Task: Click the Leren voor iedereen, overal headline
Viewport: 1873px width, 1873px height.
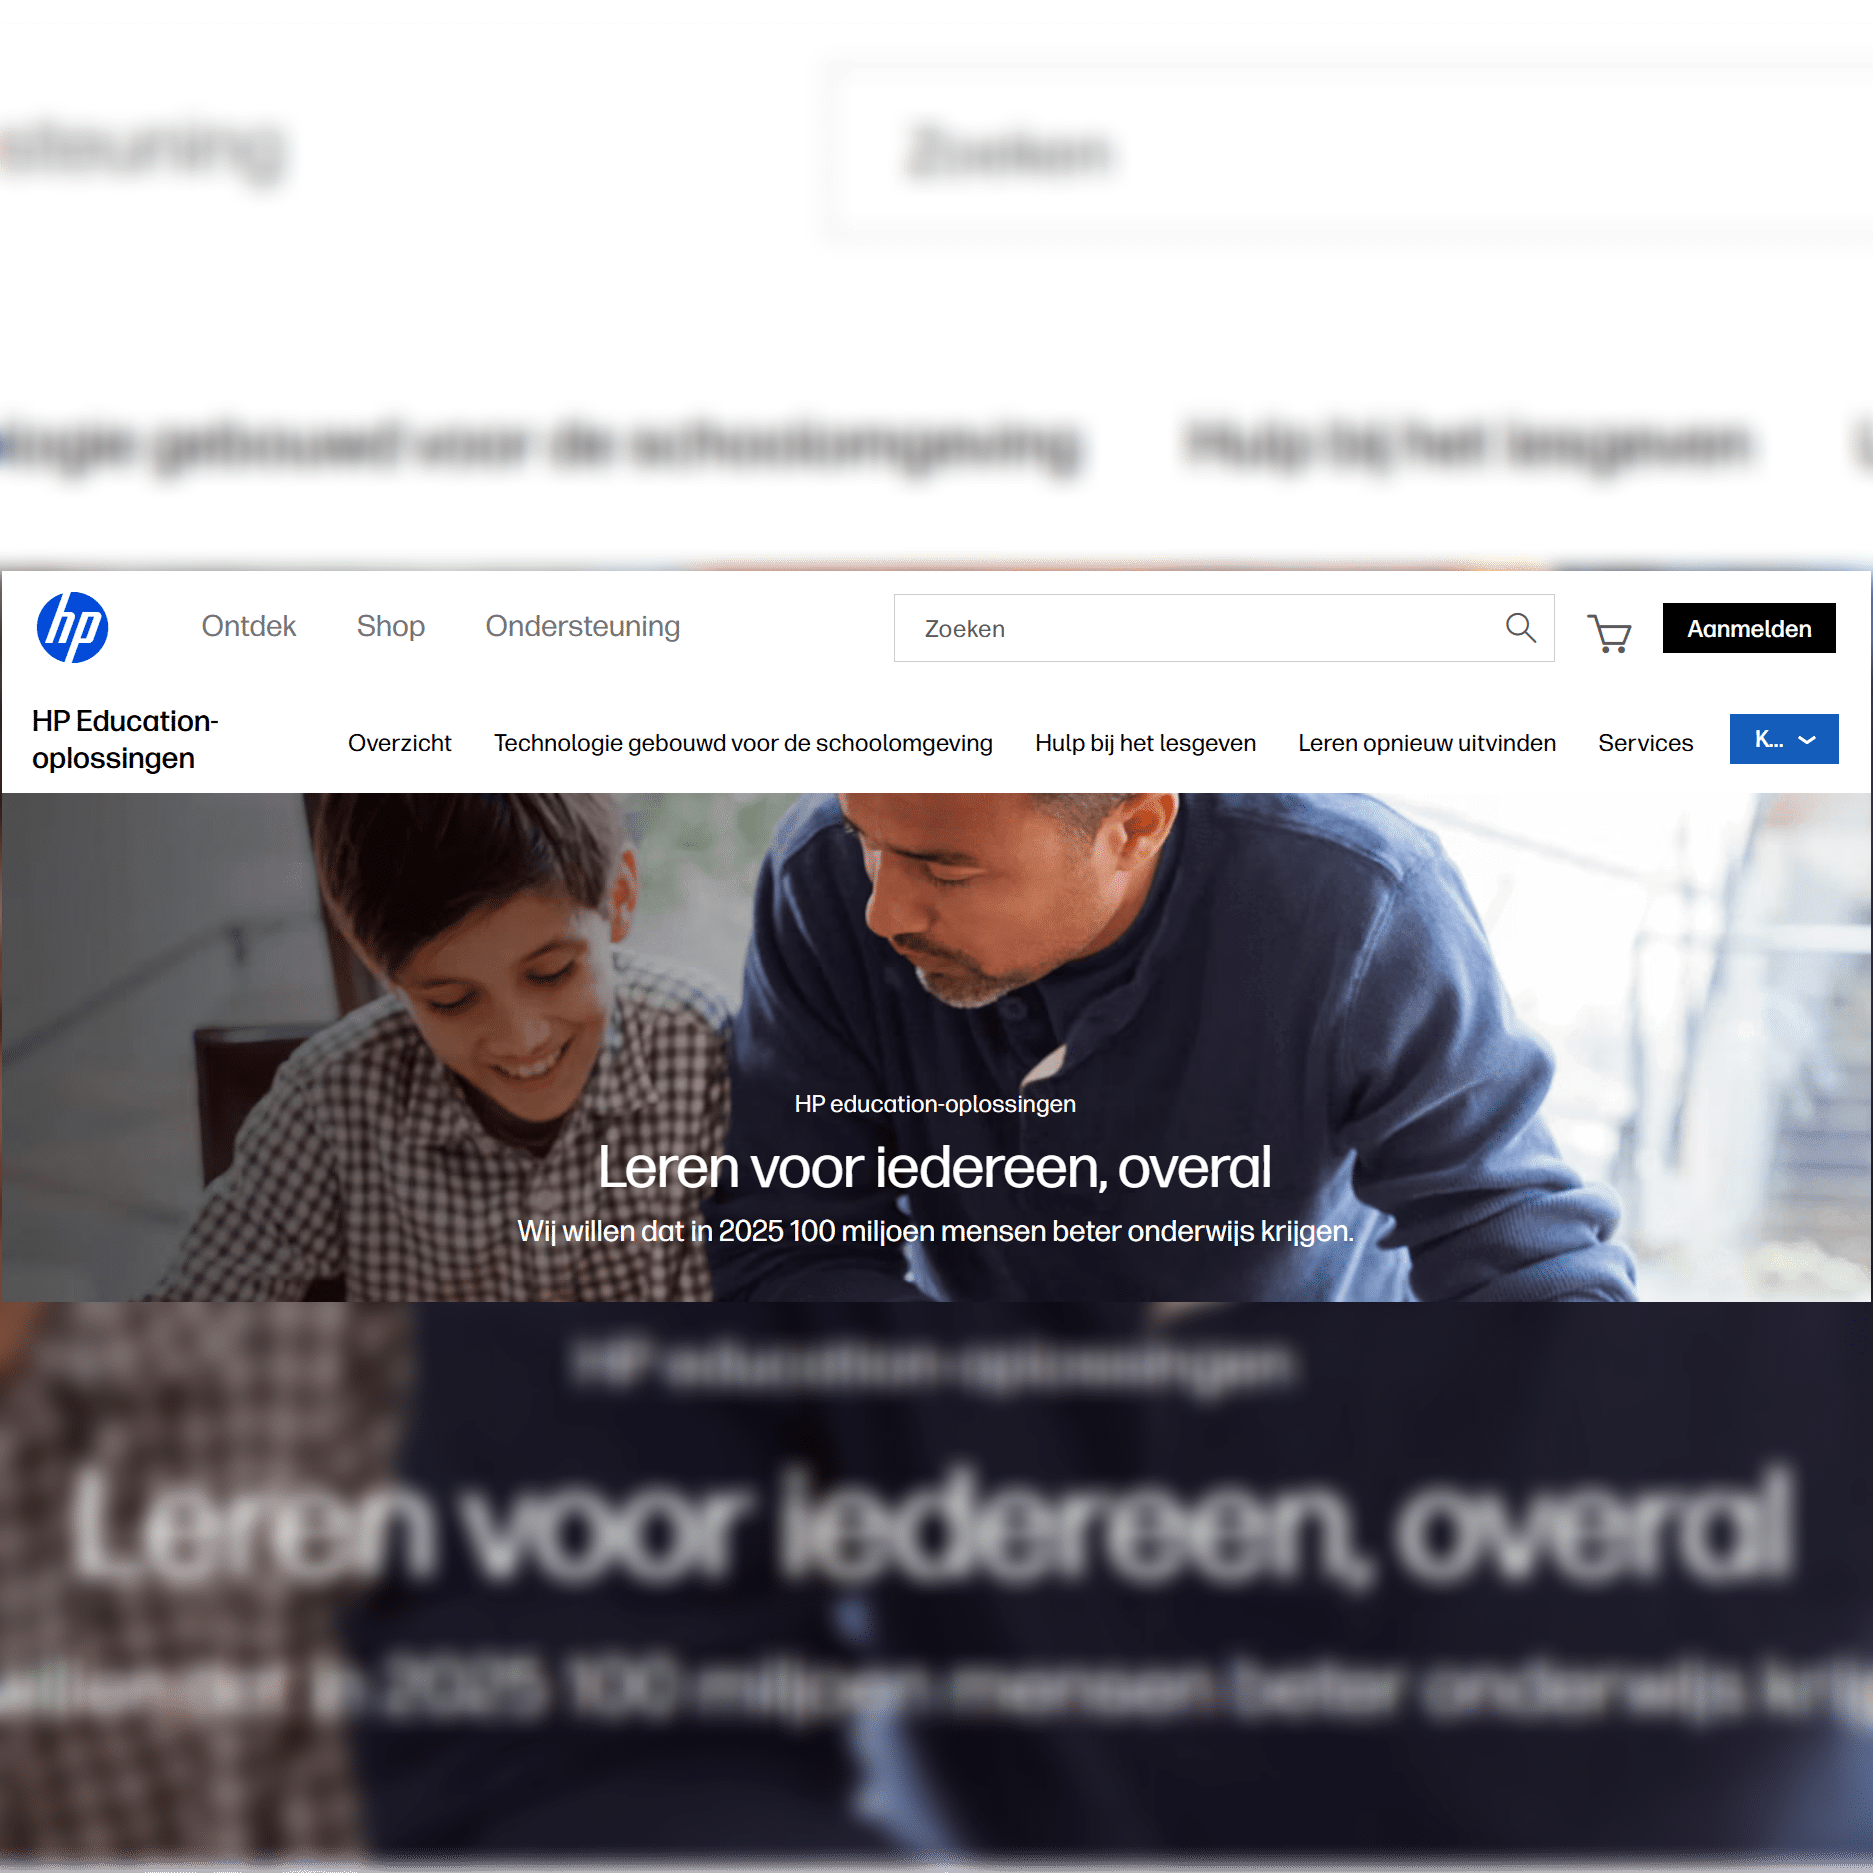Action: 934,1167
